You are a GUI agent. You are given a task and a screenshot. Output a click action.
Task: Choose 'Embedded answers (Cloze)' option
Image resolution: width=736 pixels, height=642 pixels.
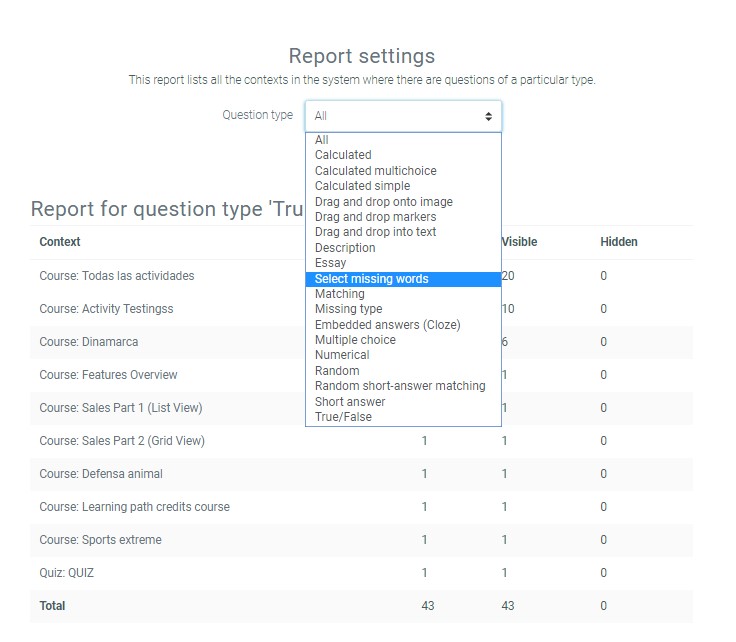pyautogui.click(x=387, y=325)
